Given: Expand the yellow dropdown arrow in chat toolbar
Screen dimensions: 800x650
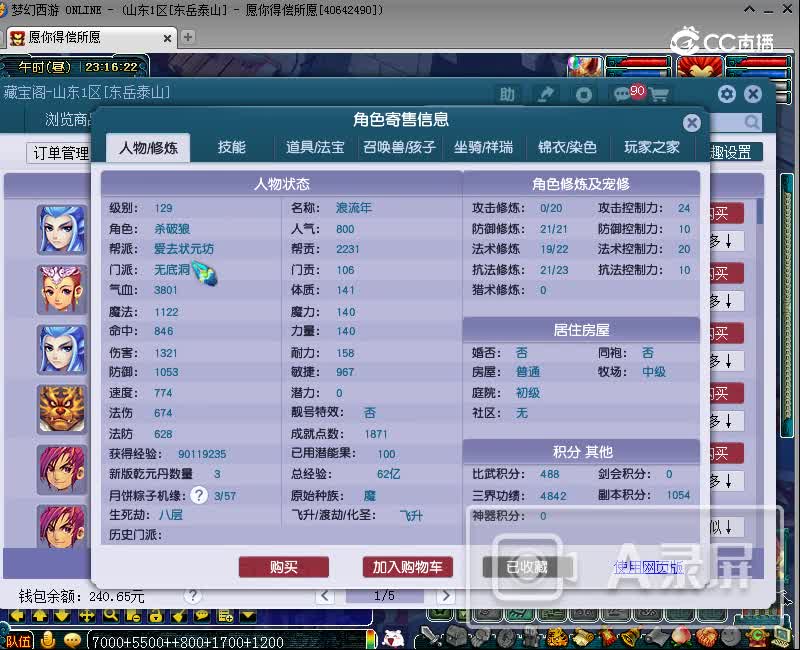Looking at the screenshot, I should [248, 616].
